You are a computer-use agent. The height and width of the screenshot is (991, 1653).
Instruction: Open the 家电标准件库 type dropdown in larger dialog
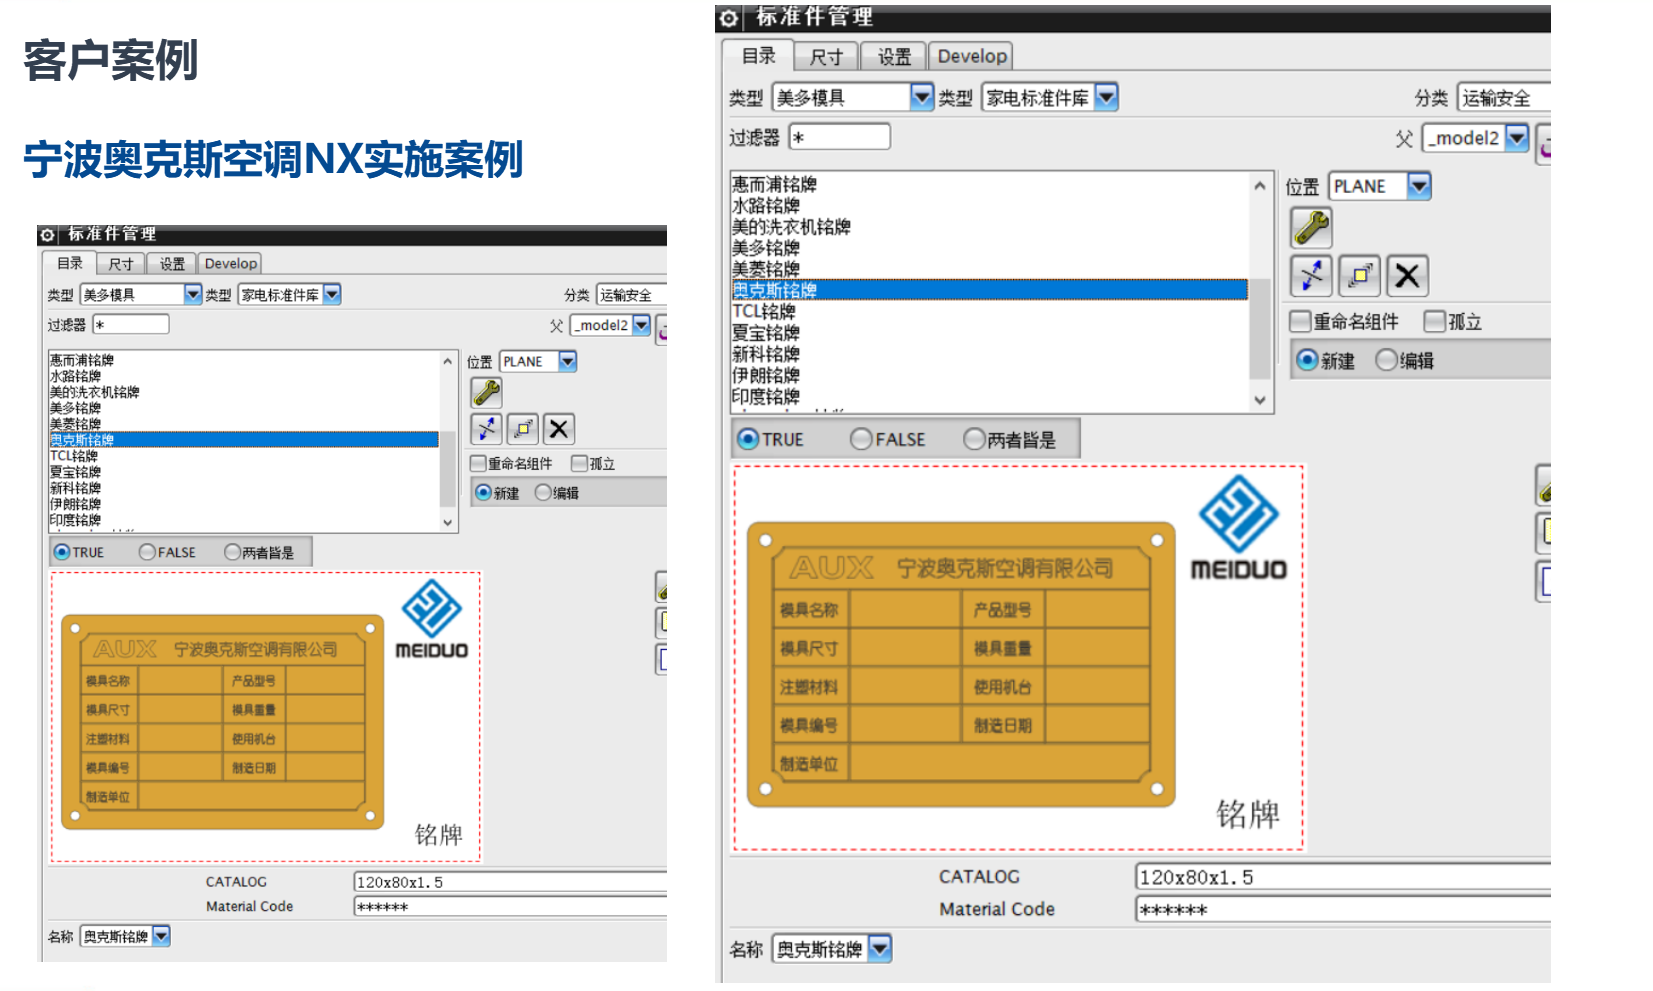(x=1106, y=97)
